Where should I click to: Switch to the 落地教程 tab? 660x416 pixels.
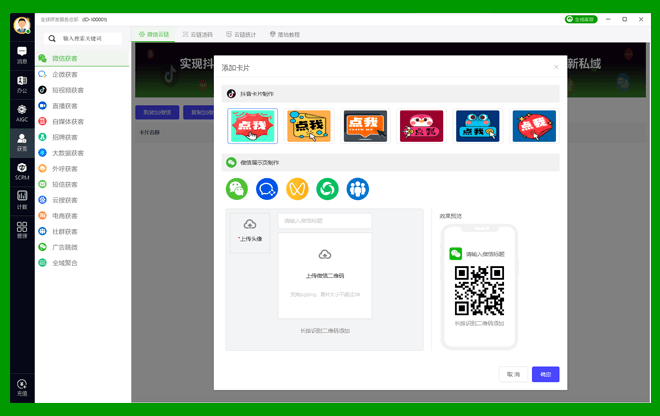coord(285,34)
